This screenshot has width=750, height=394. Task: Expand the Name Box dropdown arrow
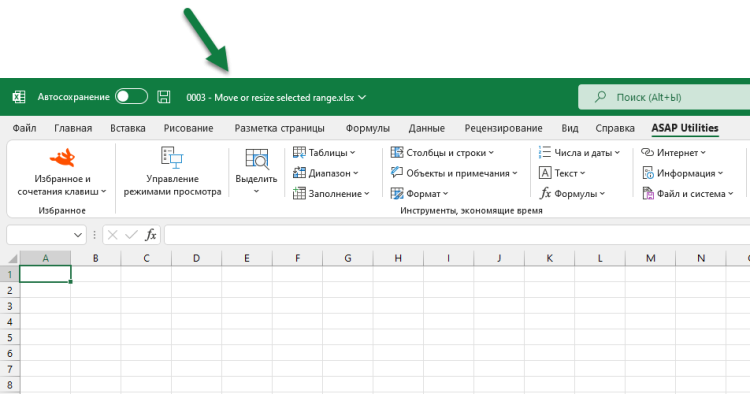click(77, 235)
